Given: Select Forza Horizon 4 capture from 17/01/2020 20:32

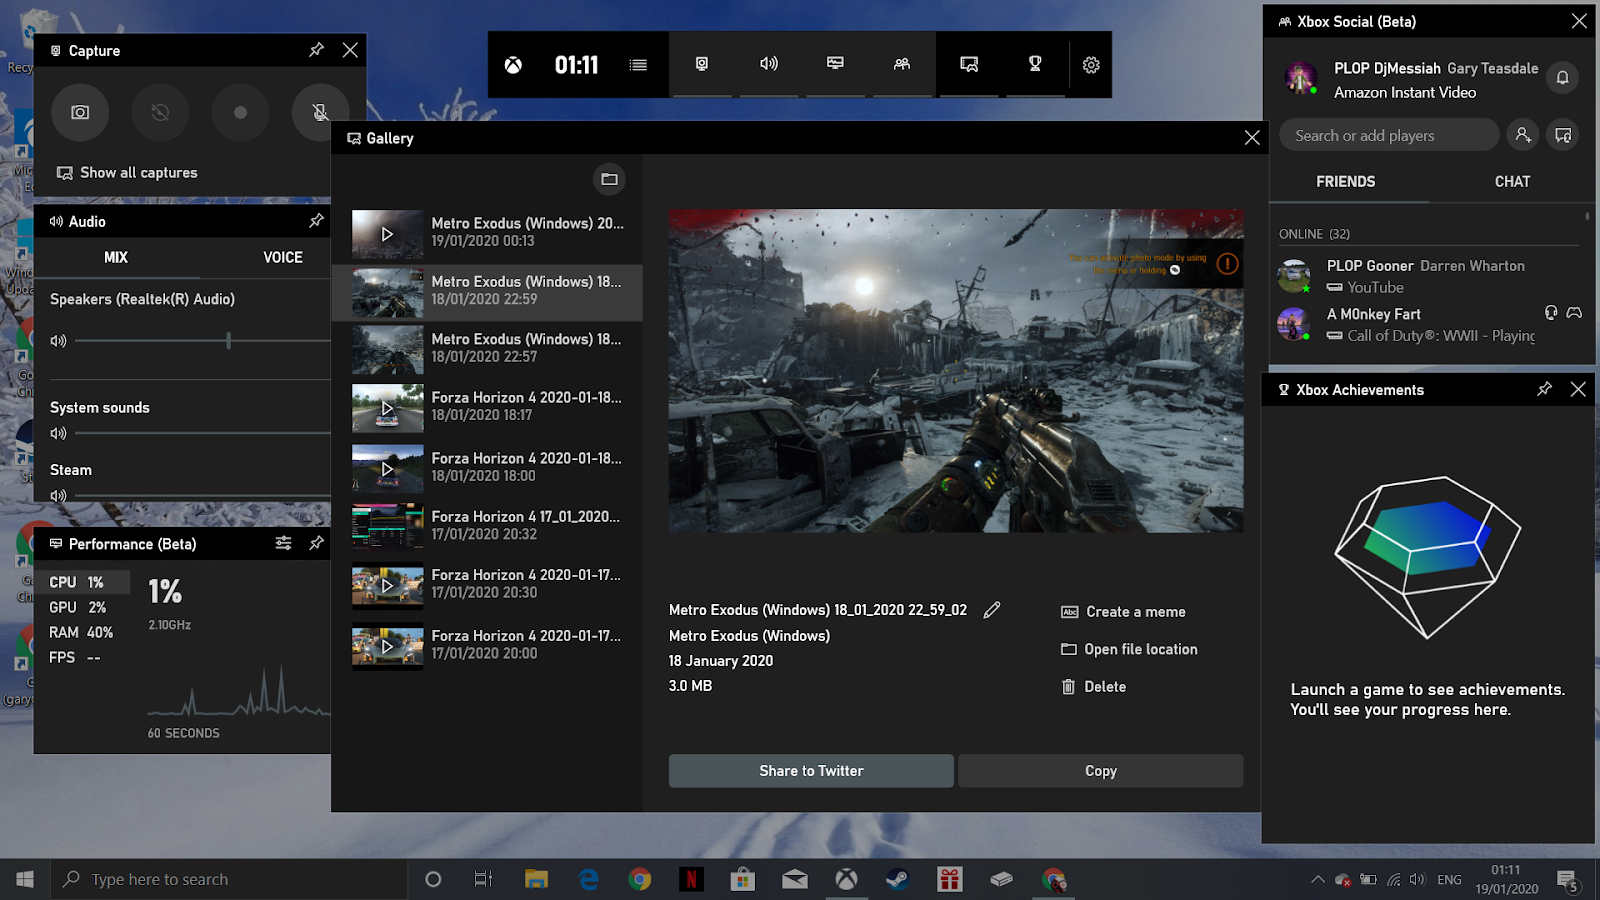Looking at the screenshot, I should click(x=488, y=526).
